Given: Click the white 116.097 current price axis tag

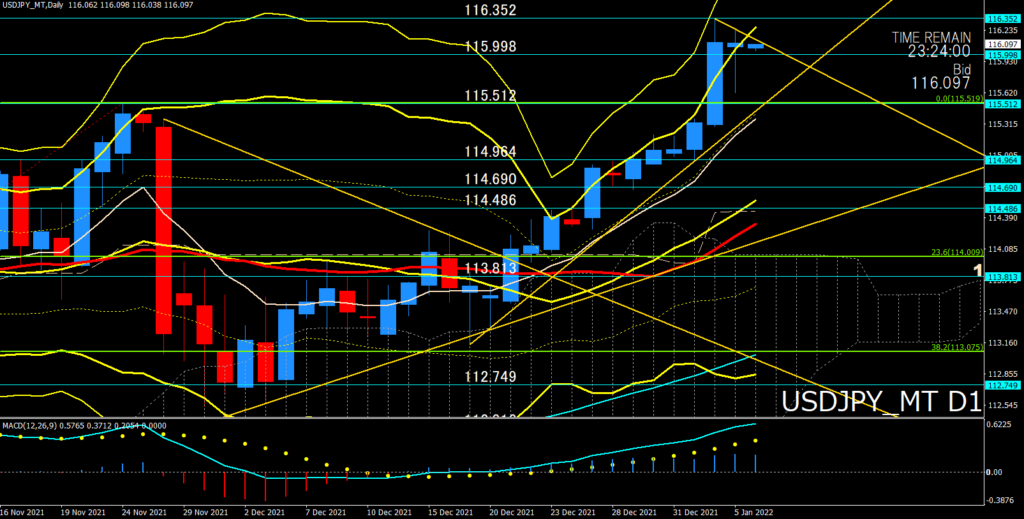Looking at the screenshot, I should tap(1003, 44).
